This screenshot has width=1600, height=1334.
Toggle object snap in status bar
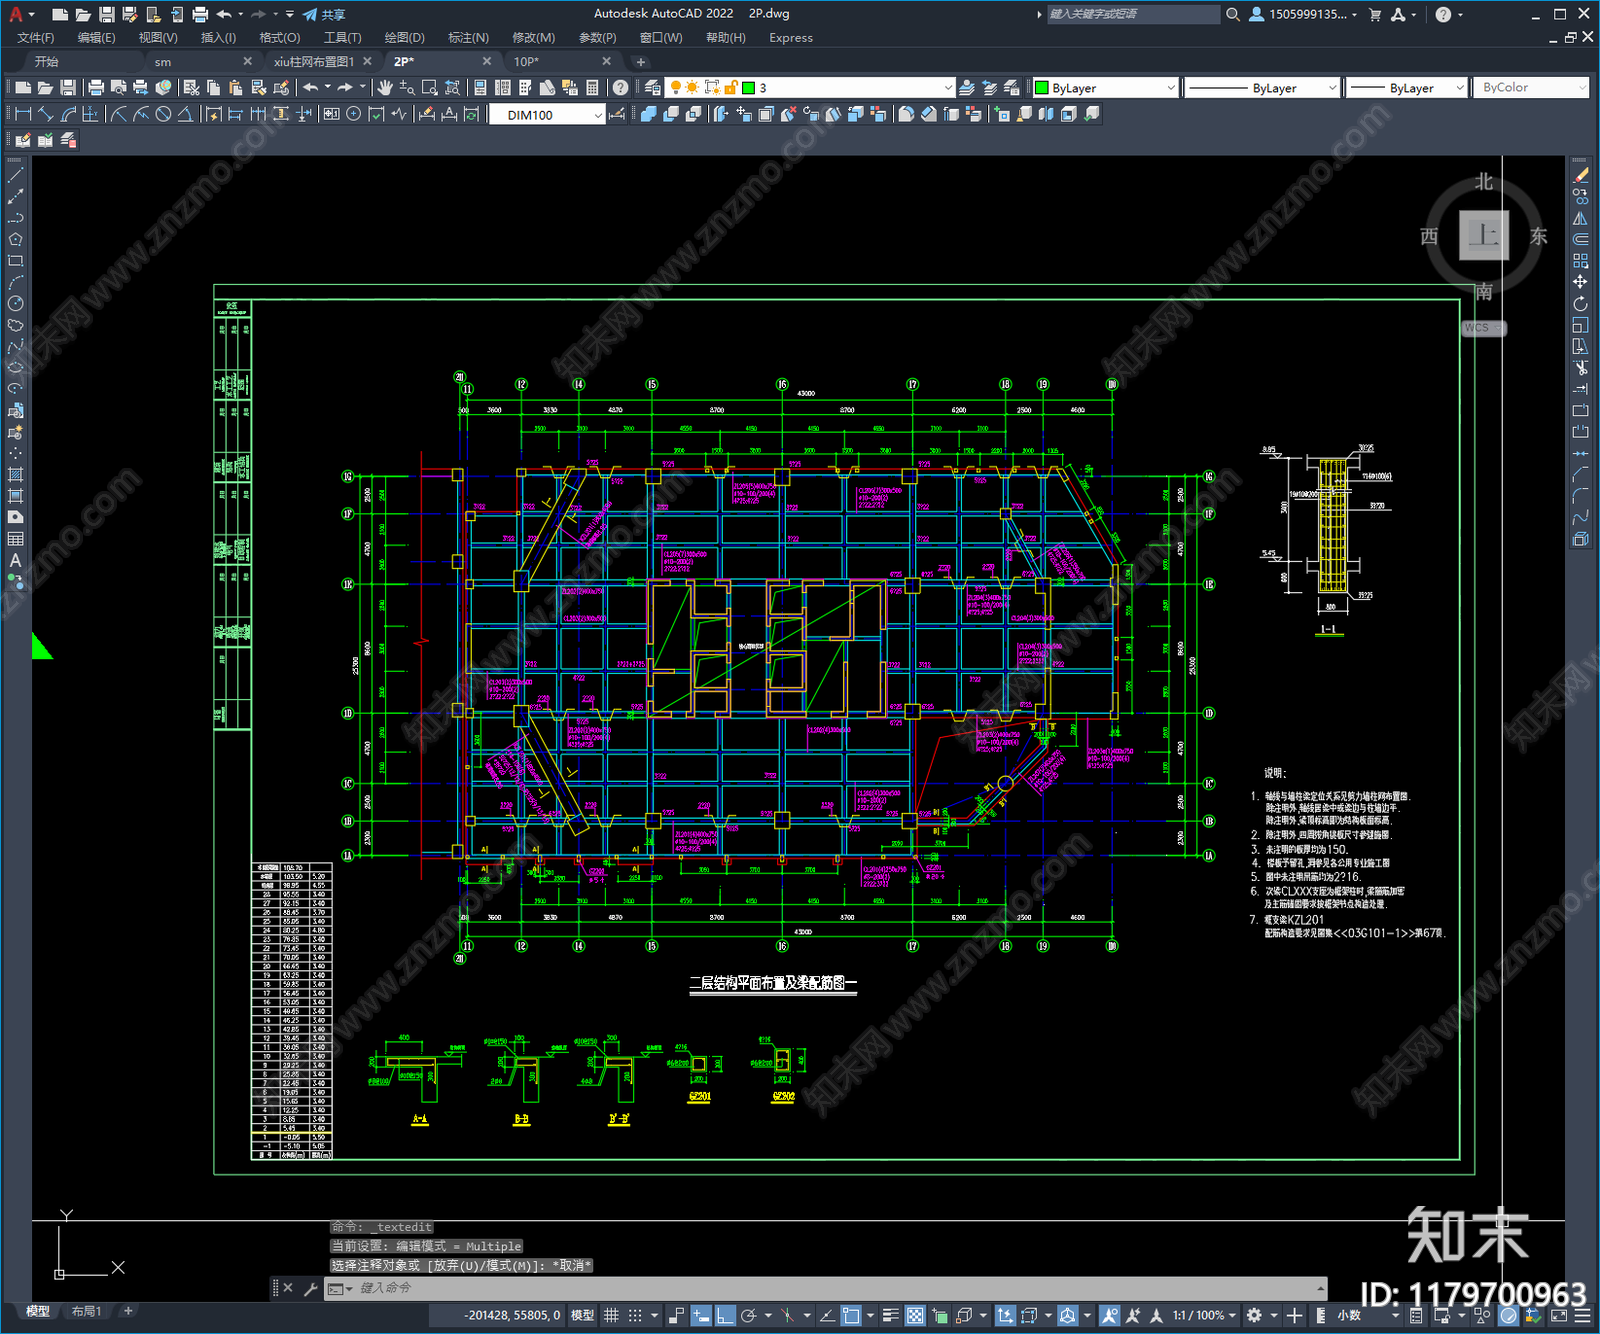tap(851, 1315)
